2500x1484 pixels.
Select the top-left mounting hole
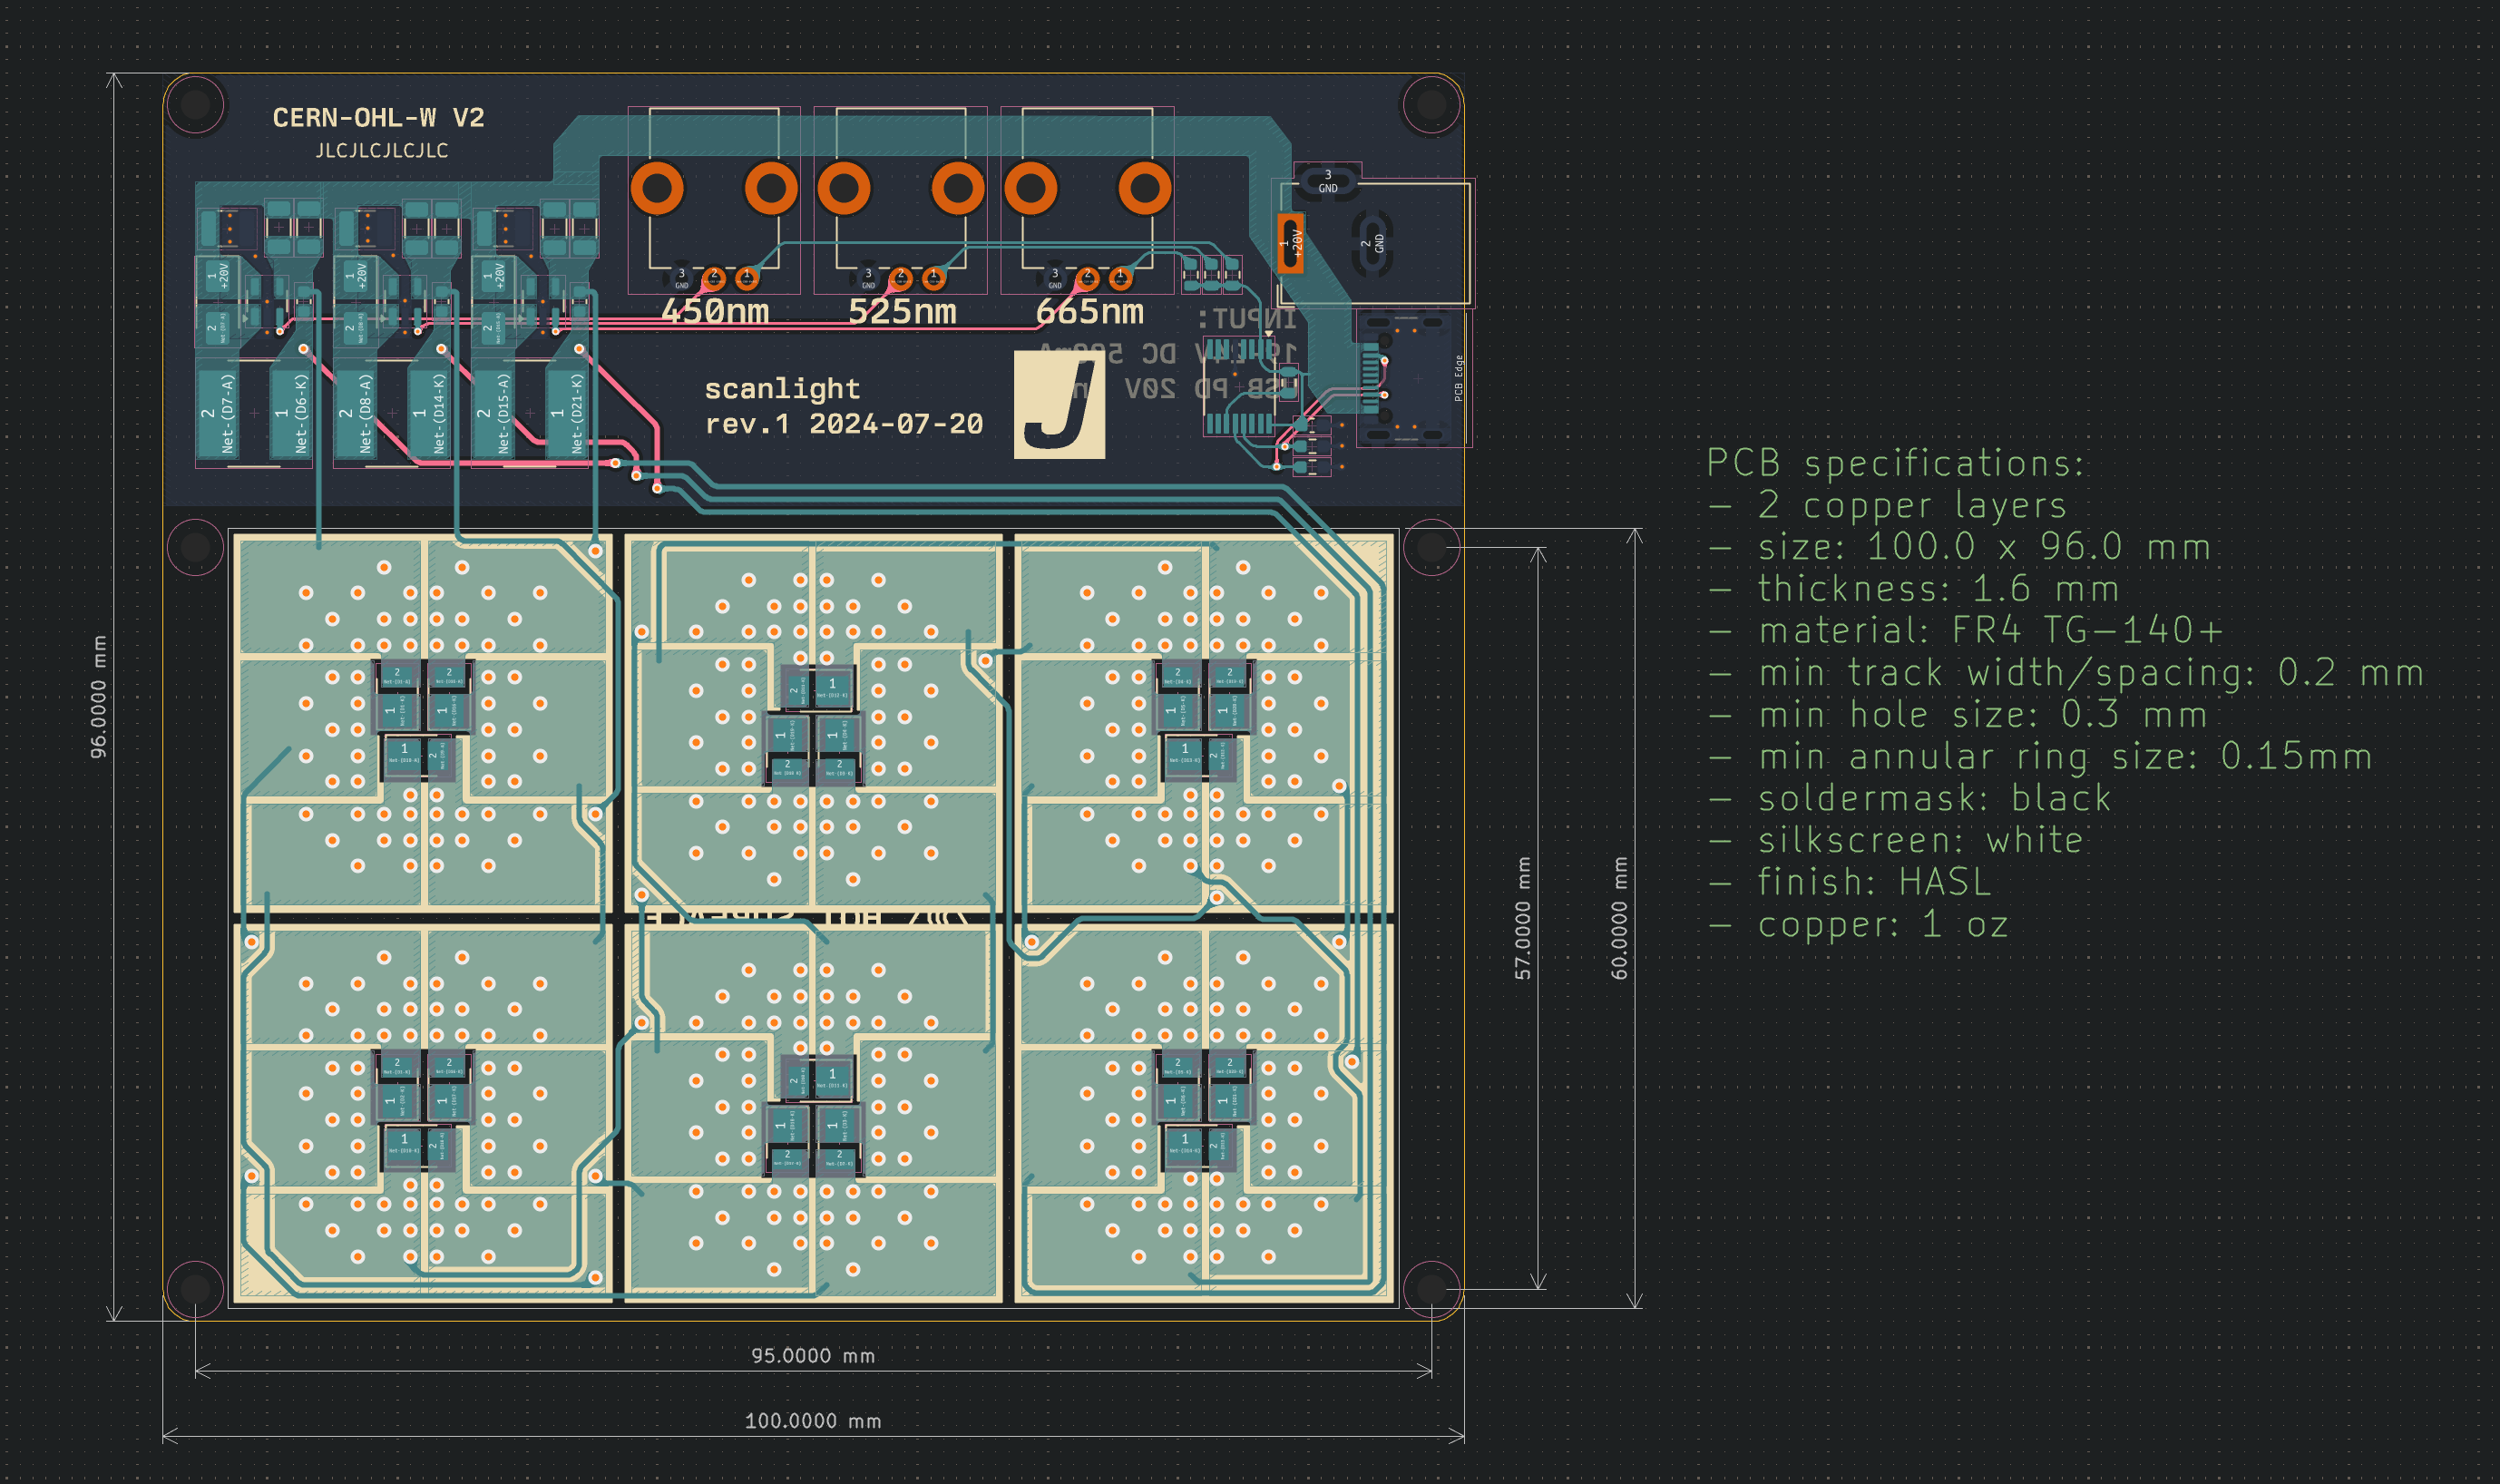(x=195, y=104)
